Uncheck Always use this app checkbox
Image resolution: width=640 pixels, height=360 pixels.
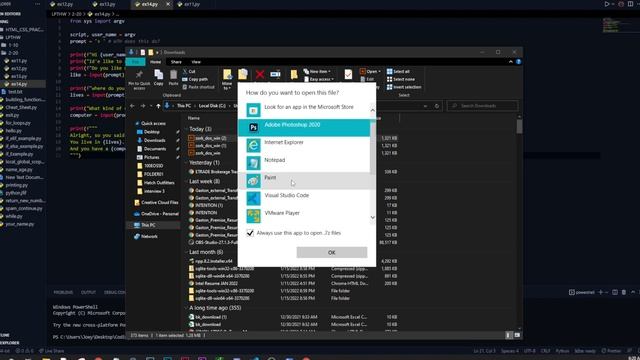[250, 233]
